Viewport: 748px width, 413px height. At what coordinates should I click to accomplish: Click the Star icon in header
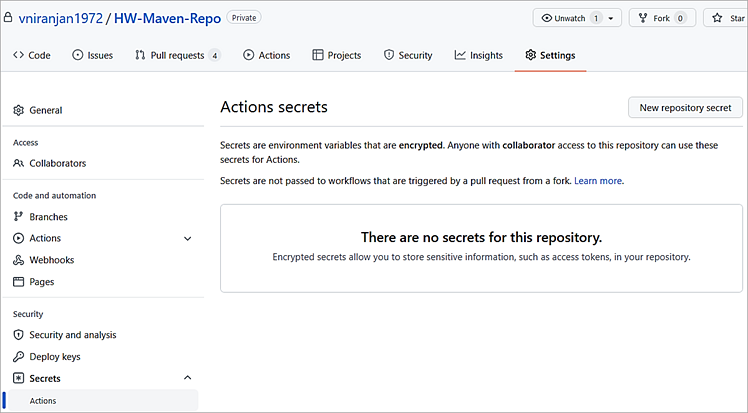pyautogui.click(x=717, y=18)
